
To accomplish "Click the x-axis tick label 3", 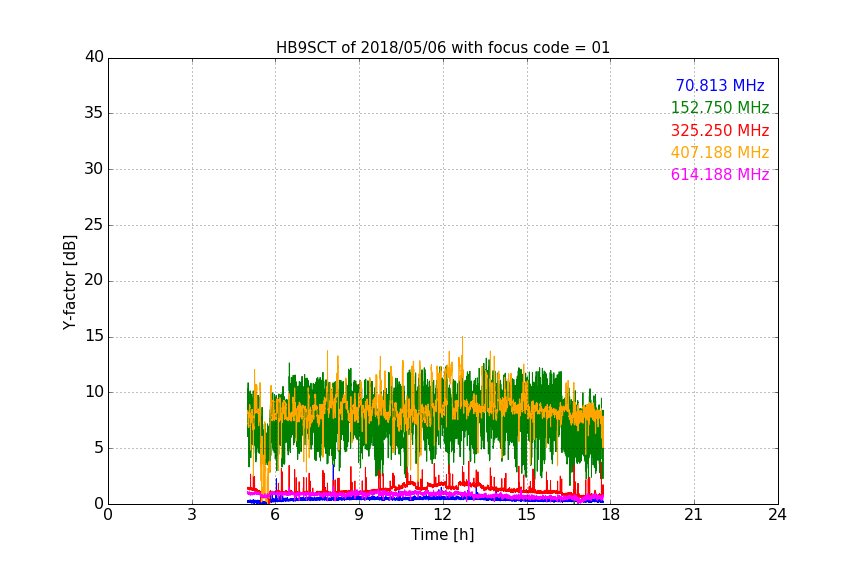I will tap(192, 515).
